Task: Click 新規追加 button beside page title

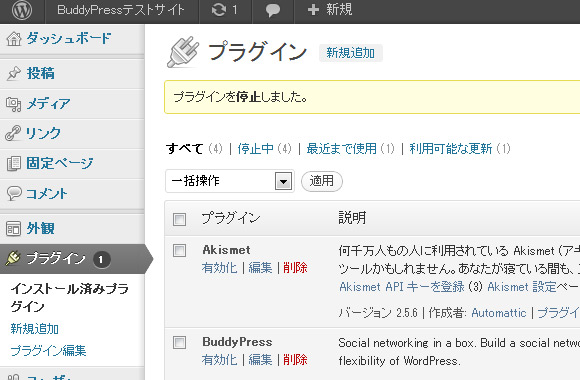Action: click(351, 53)
